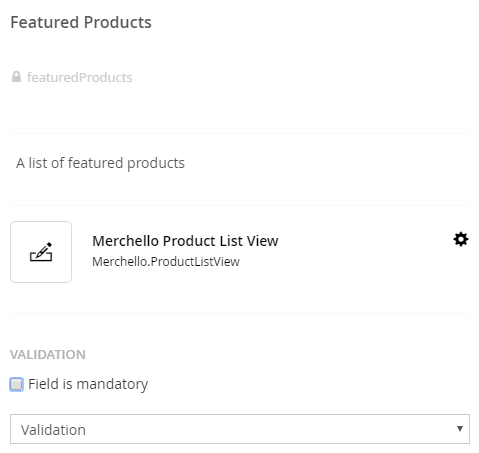Click the word 'Products' in property title
Image resolution: width=479 pixels, height=453 pixels.
(118, 22)
